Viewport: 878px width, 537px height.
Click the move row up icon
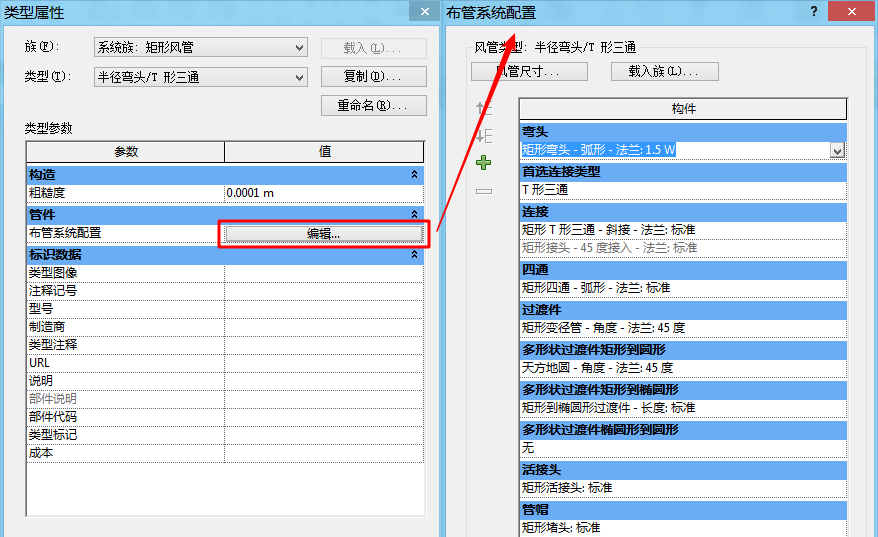click(x=484, y=108)
